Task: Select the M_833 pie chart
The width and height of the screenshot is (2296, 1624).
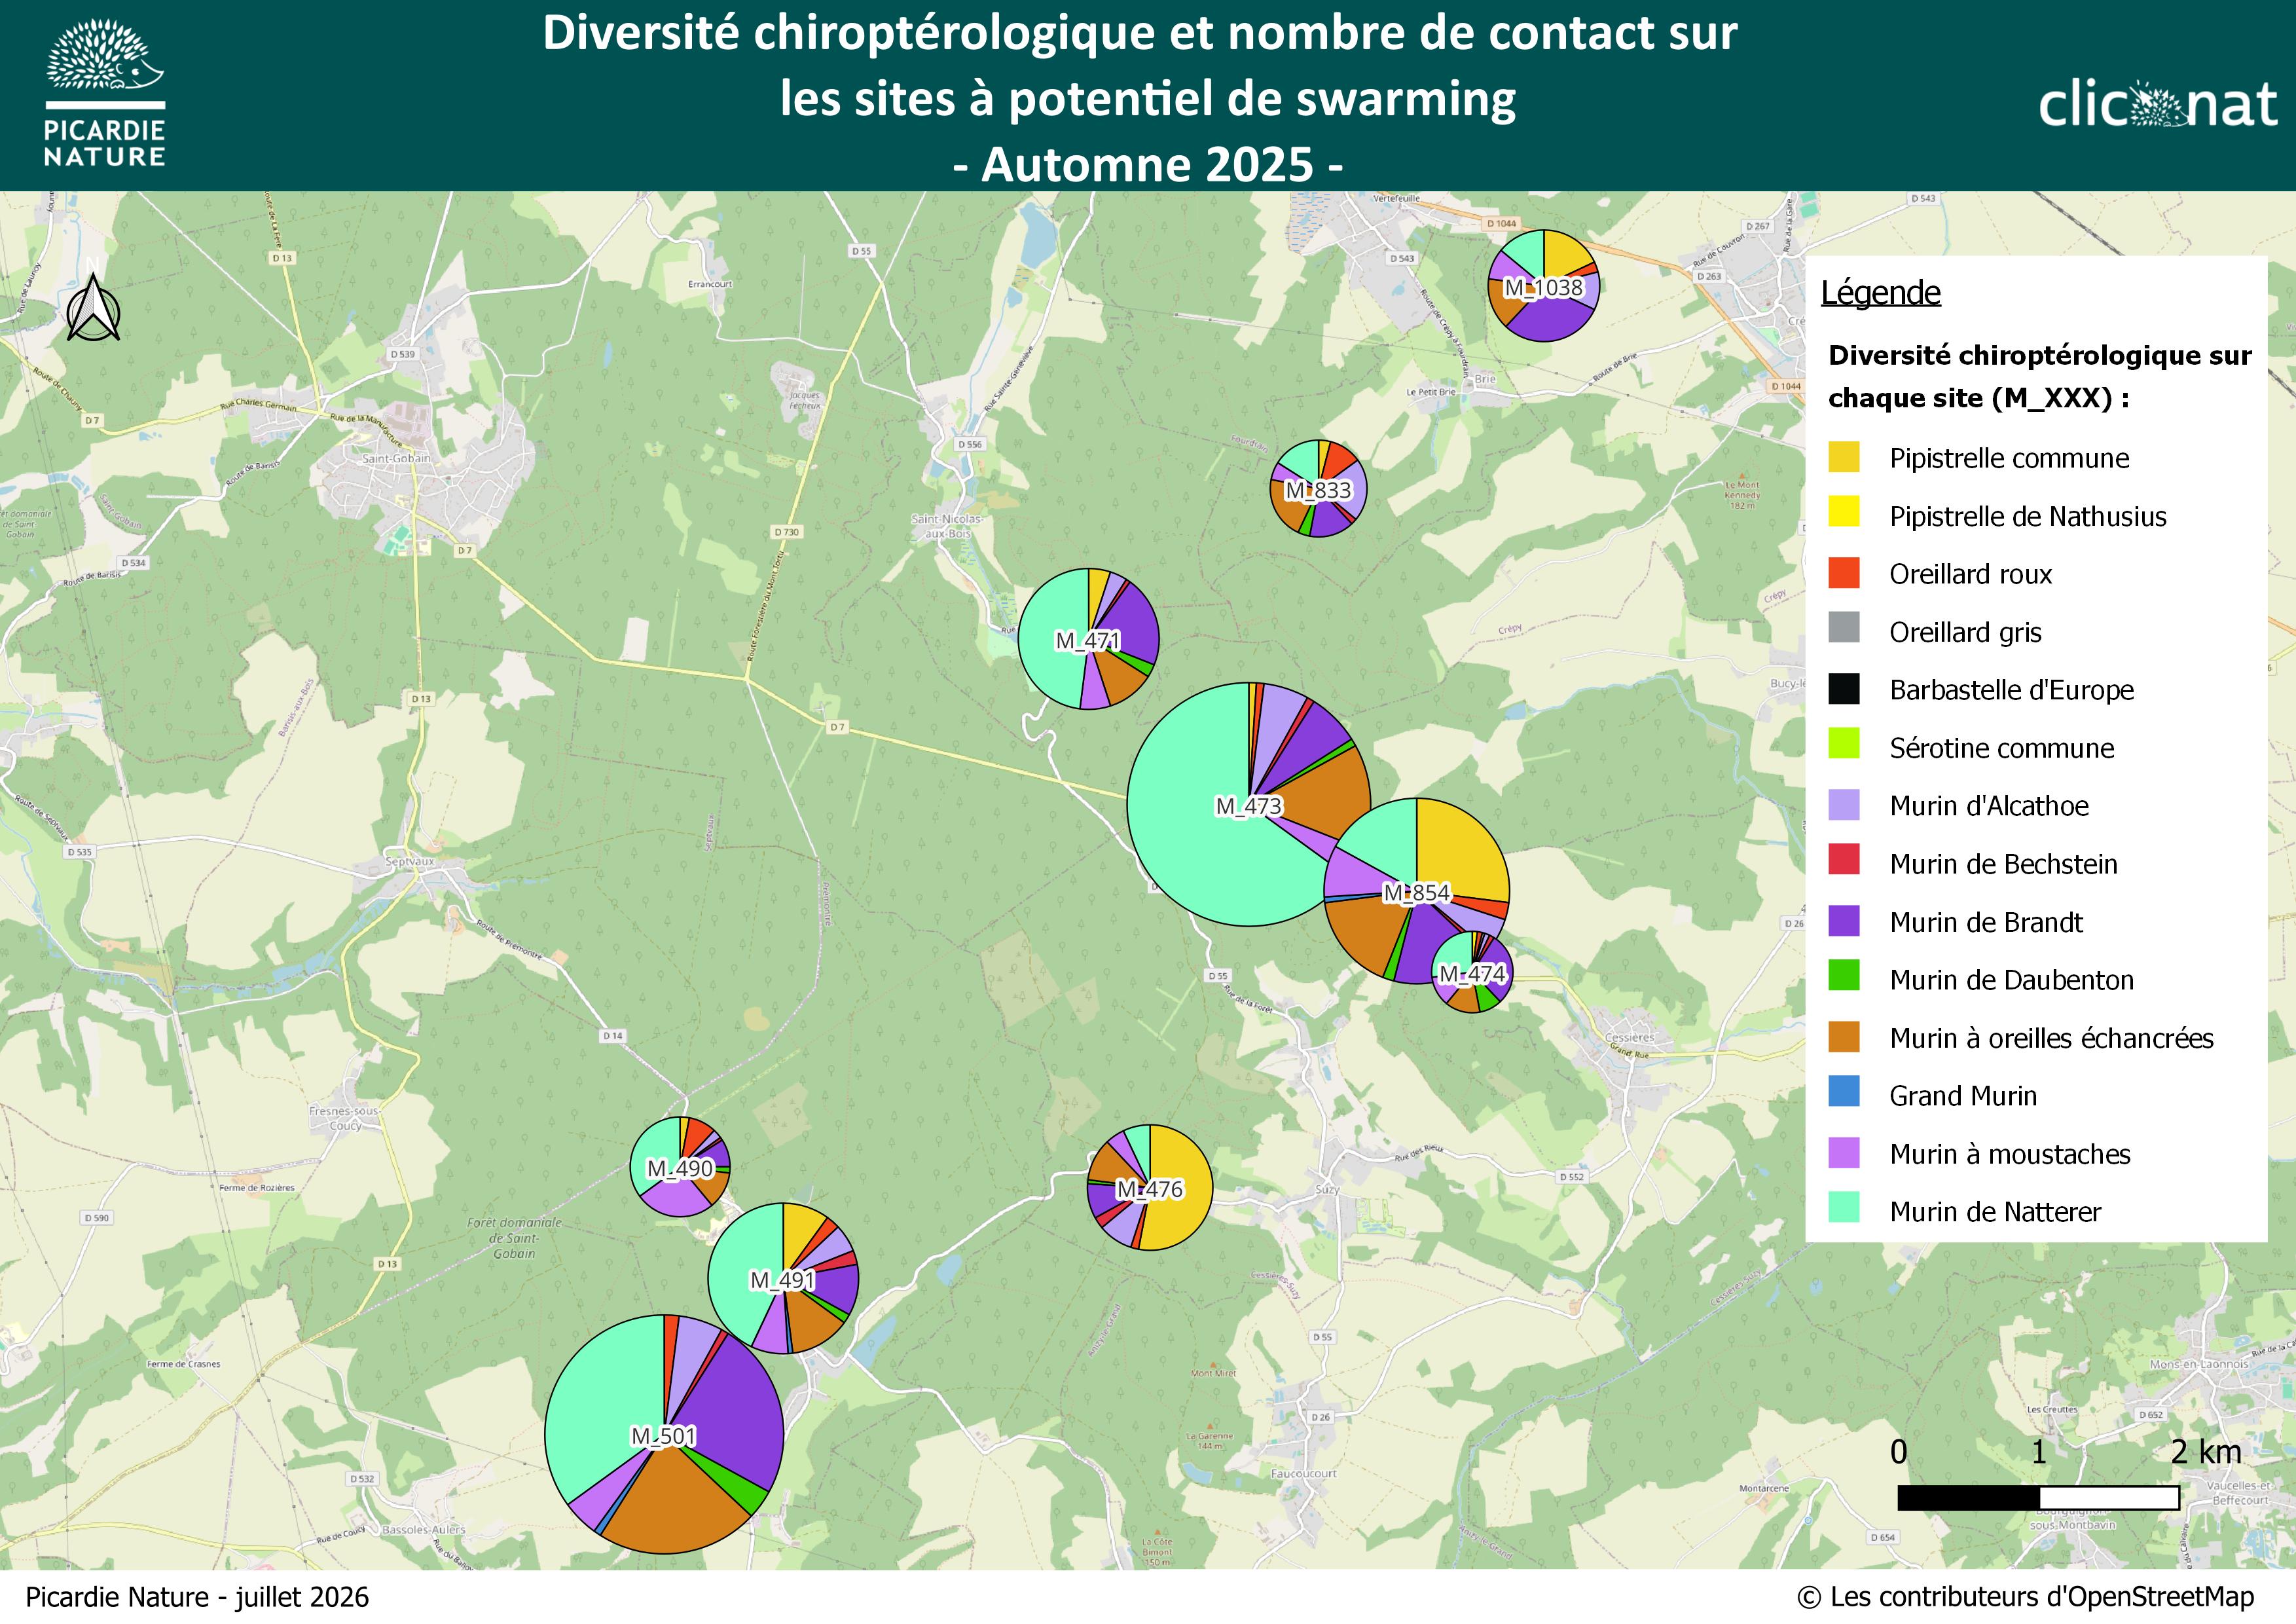Action: click(1319, 489)
